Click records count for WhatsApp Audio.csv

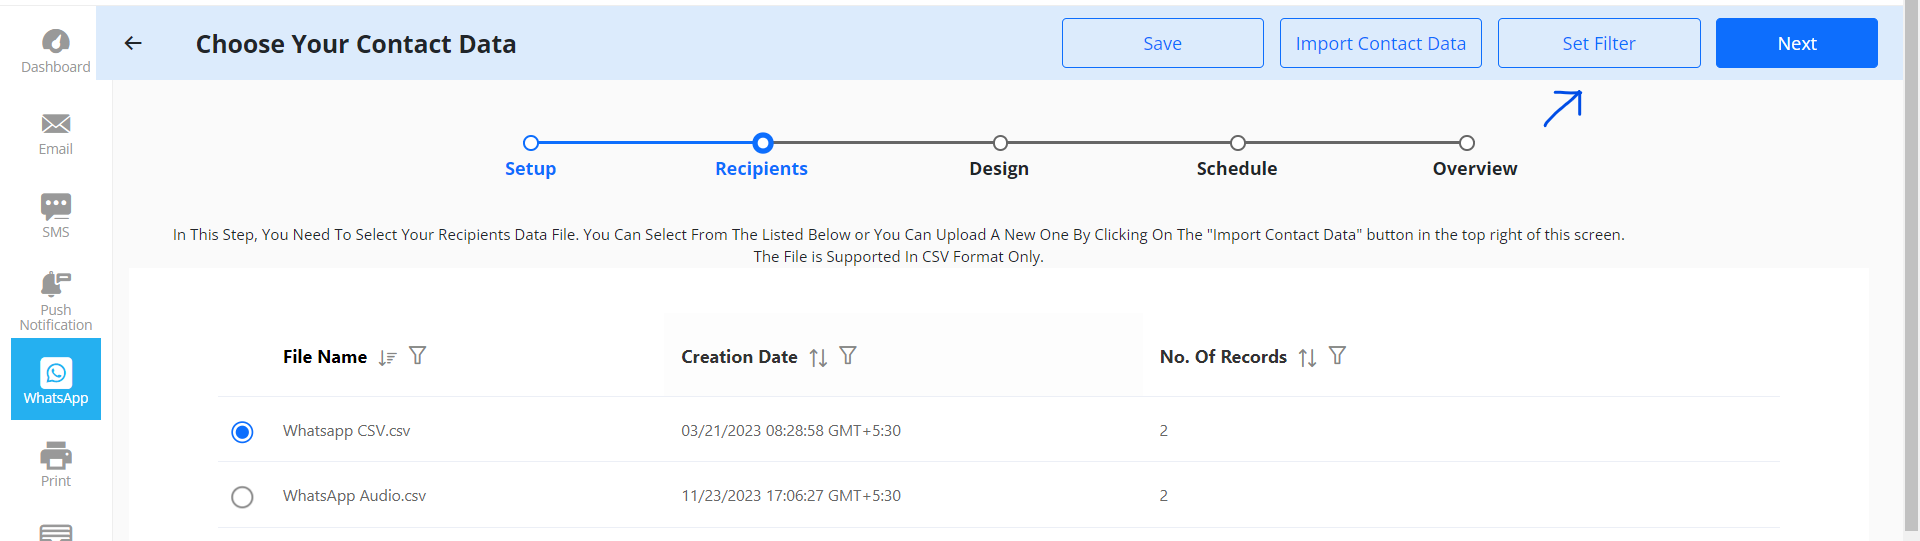coord(1163,496)
